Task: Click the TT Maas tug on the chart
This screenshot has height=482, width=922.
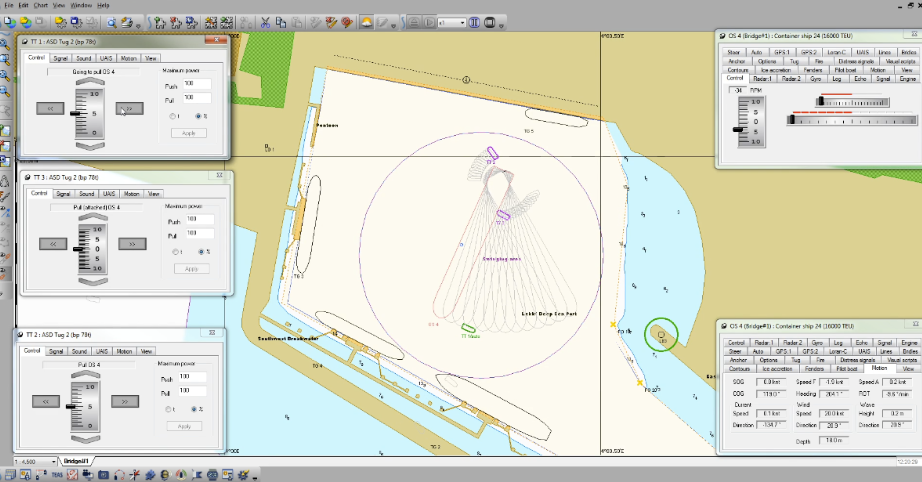Action: 467,327
